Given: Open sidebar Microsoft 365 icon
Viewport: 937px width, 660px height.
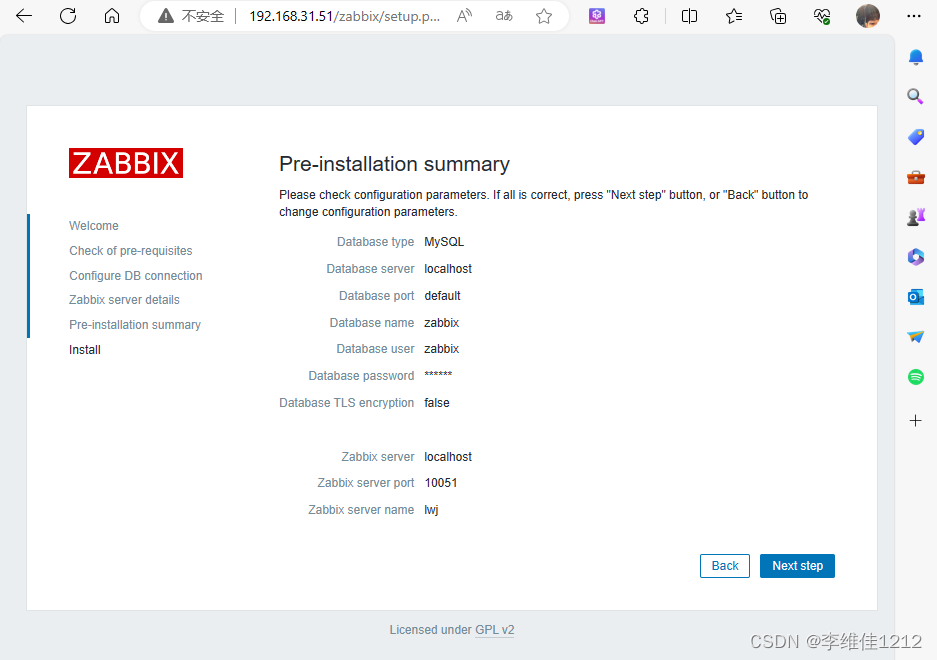Looking at the screenshot, I should coord(915,257).
